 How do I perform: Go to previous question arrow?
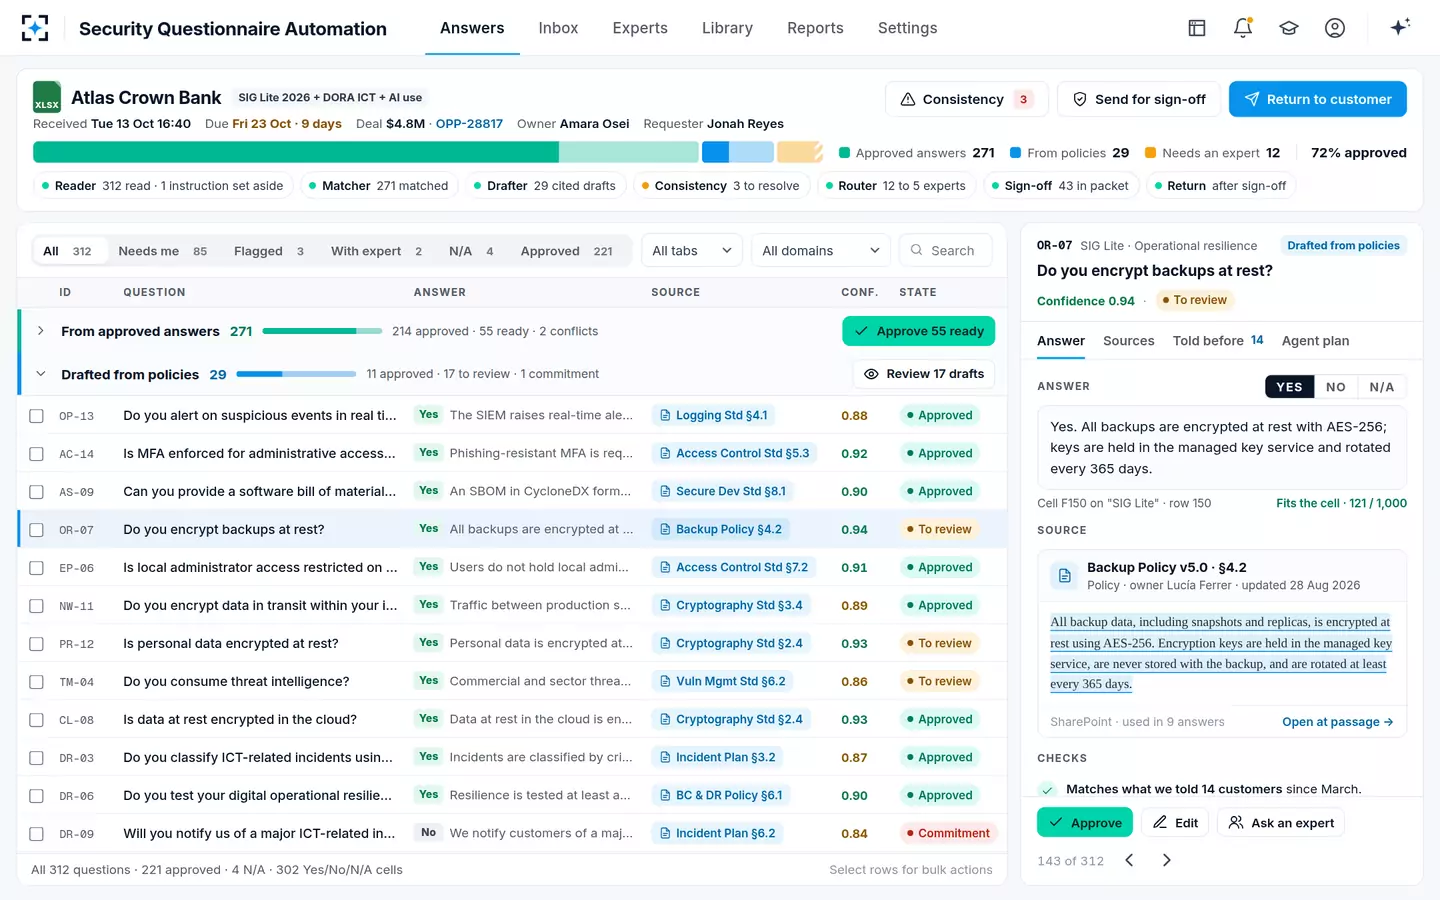[x=1129, y=860]
